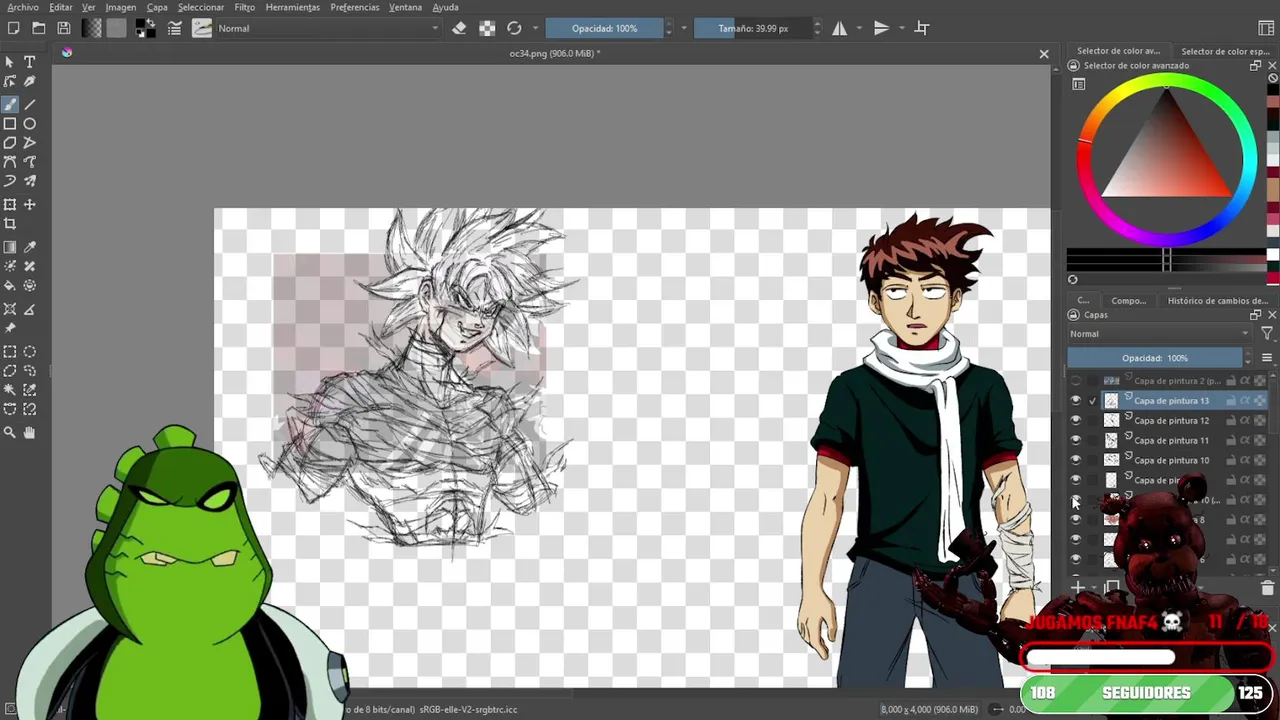Open an existing file from the toolbar
1280x720 pixels.
(39, 28)
